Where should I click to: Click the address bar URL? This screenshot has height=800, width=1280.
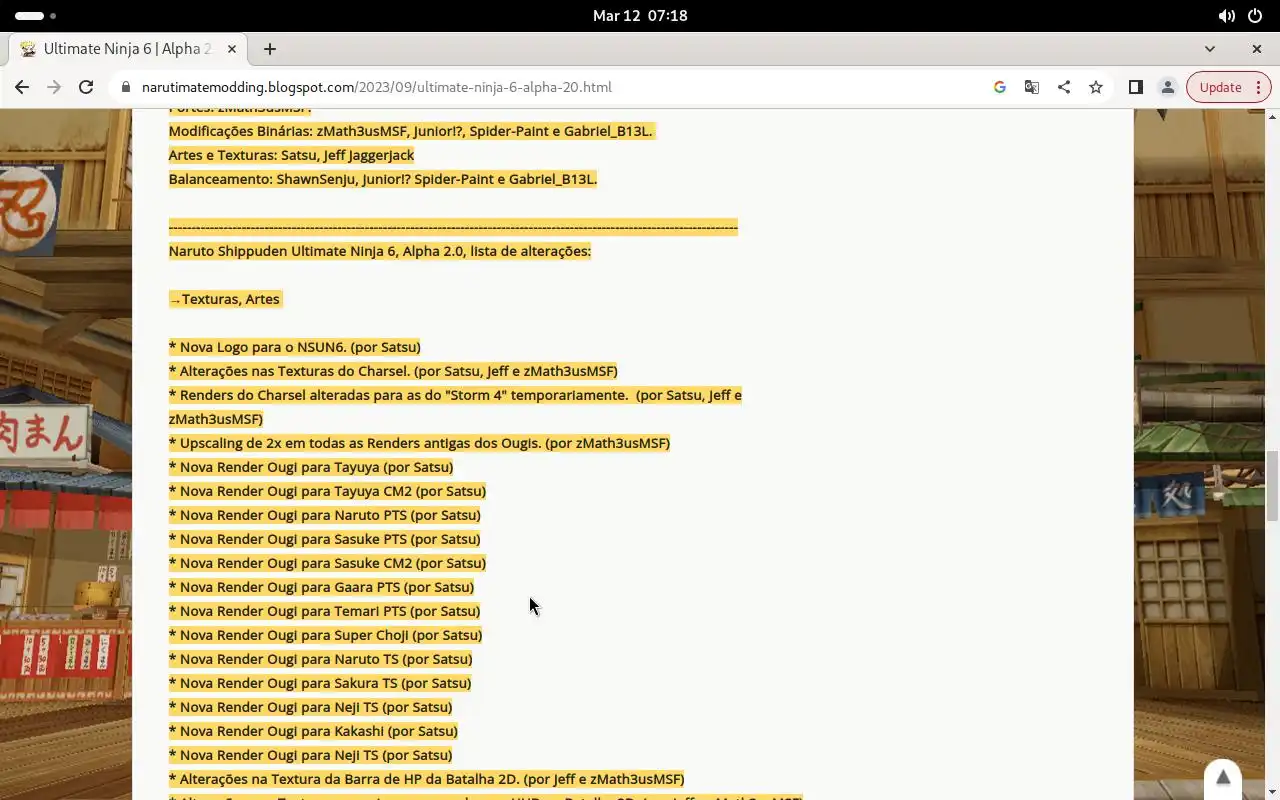tap(377, 87)
